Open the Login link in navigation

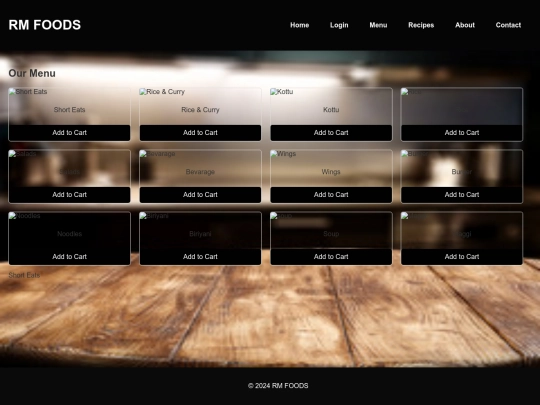(339, 25)
